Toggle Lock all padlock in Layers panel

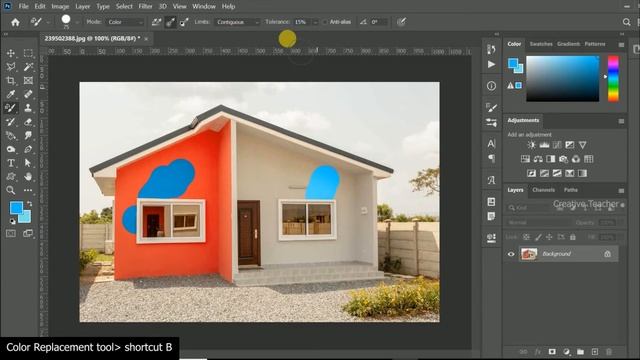573,237
